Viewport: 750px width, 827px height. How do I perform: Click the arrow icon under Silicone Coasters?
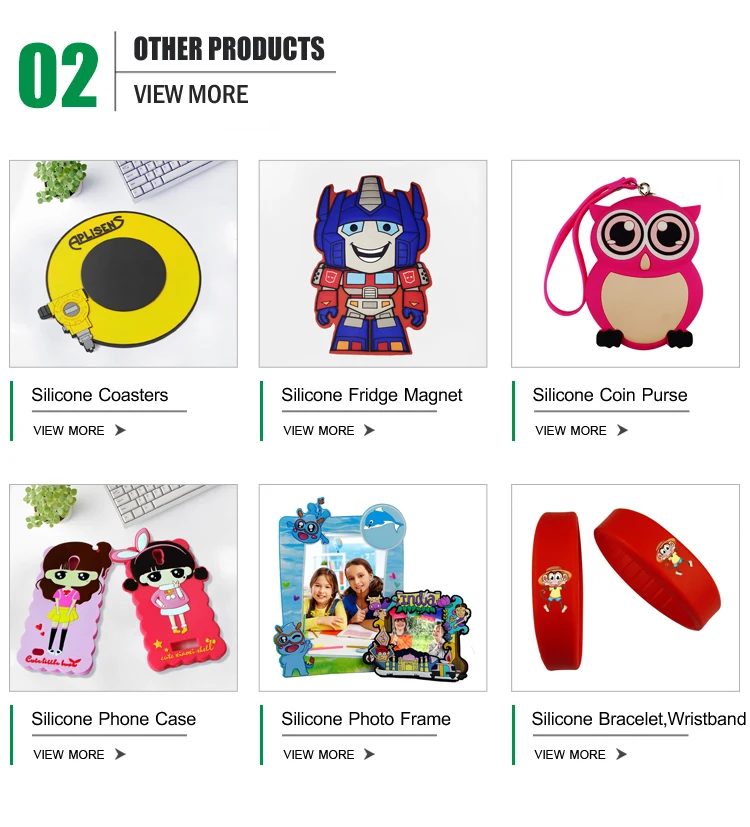[120, 430]
